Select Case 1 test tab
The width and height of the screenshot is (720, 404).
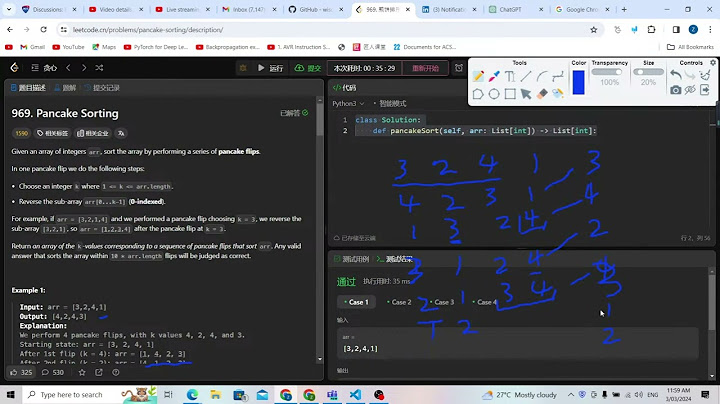click(x=356, y=302)
